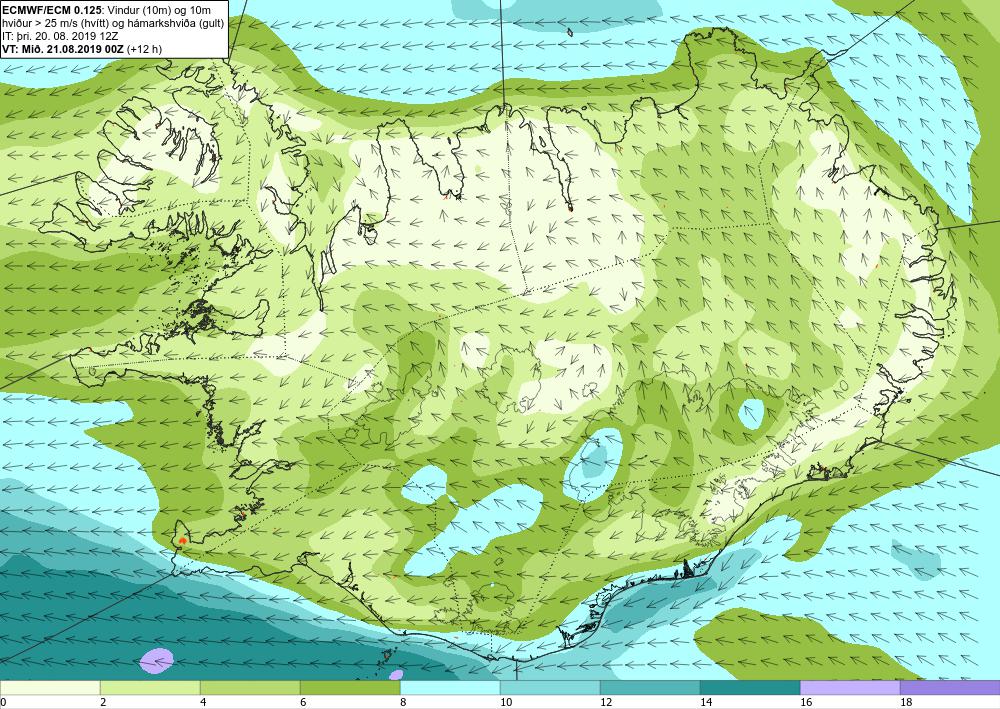Click the legend label "14"

coord(706,703)
